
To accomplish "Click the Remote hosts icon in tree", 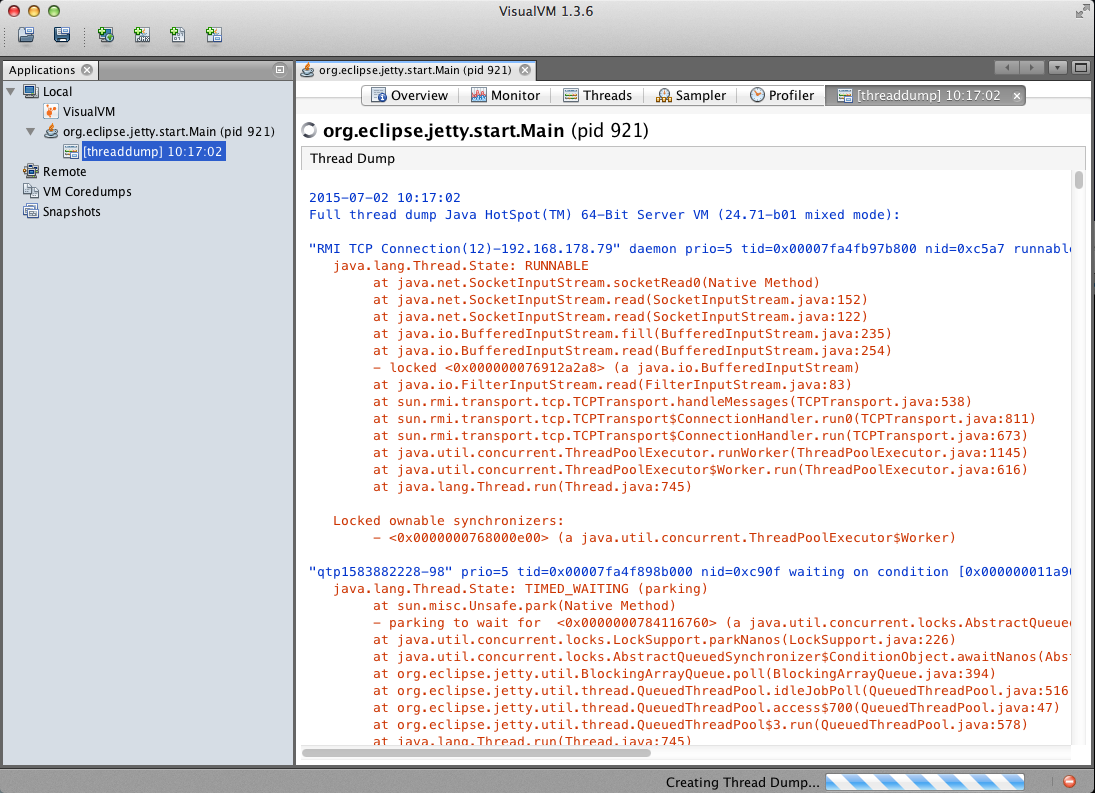I will (x=31, y=171).
